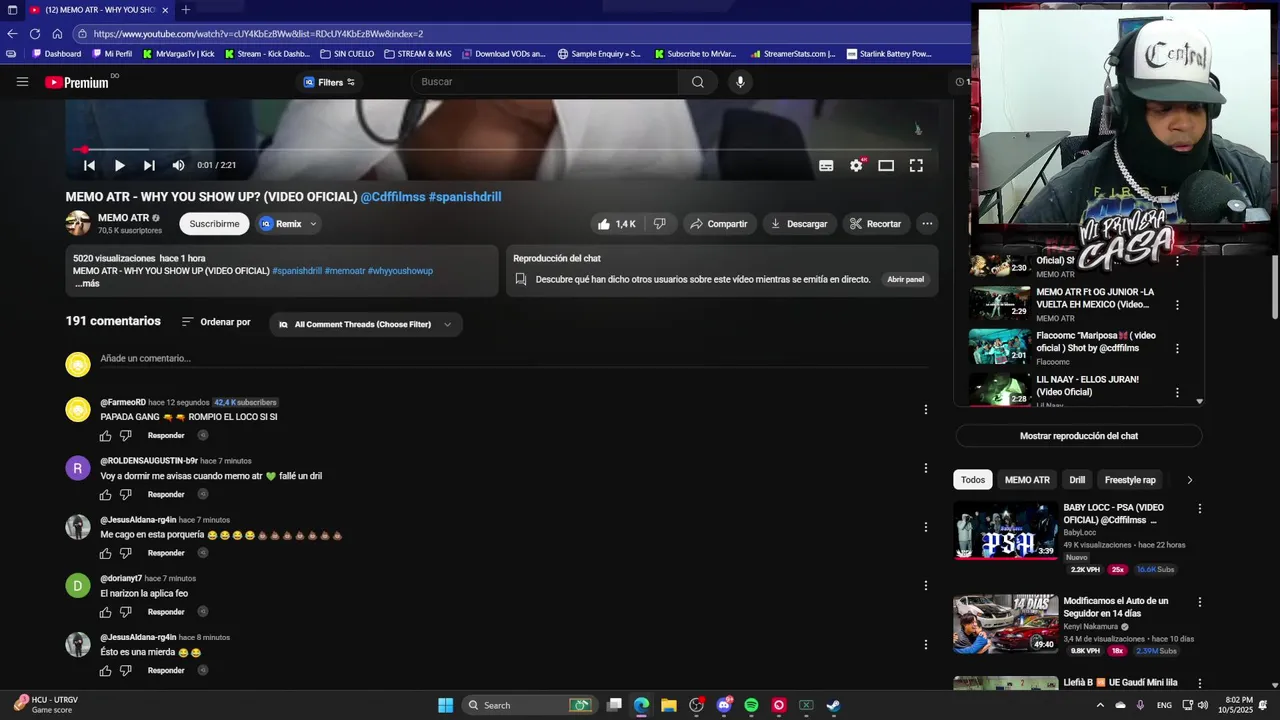The width and height of the screenshot is (1280, 720).
Task: Reload the page with refresh icon
Action: point(35,33)
